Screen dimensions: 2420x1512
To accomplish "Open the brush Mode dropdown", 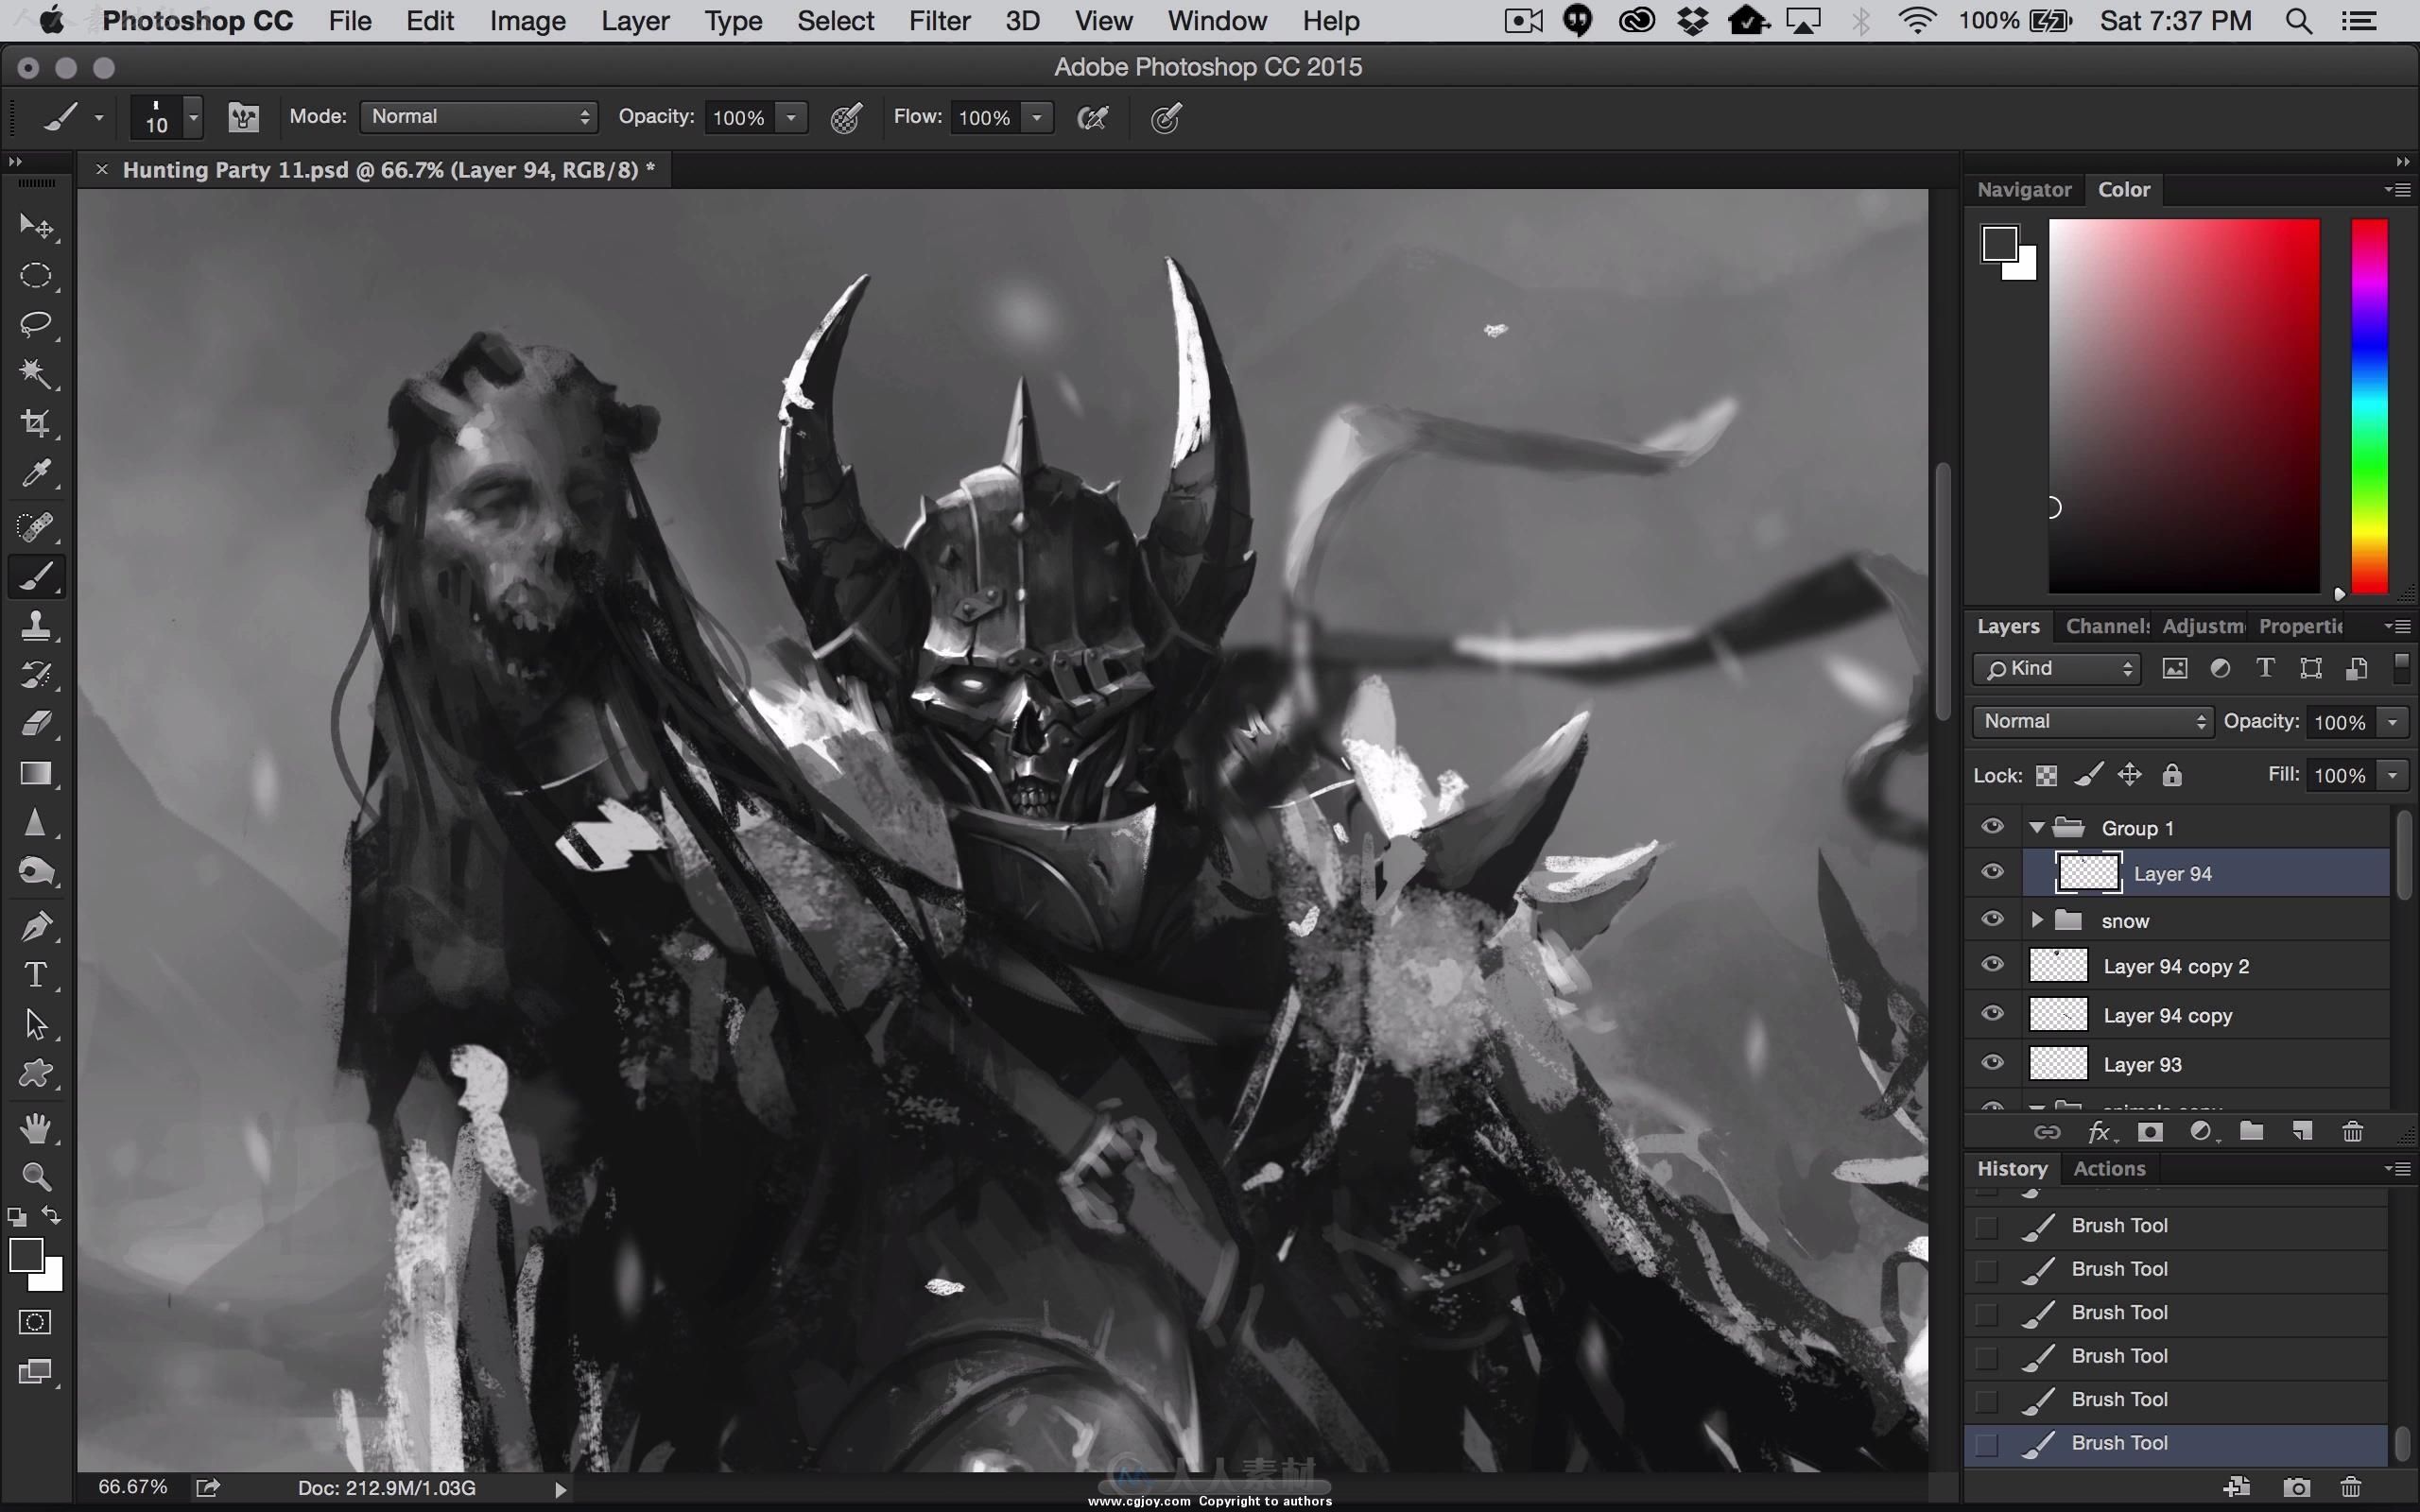I will click(479, 117).
